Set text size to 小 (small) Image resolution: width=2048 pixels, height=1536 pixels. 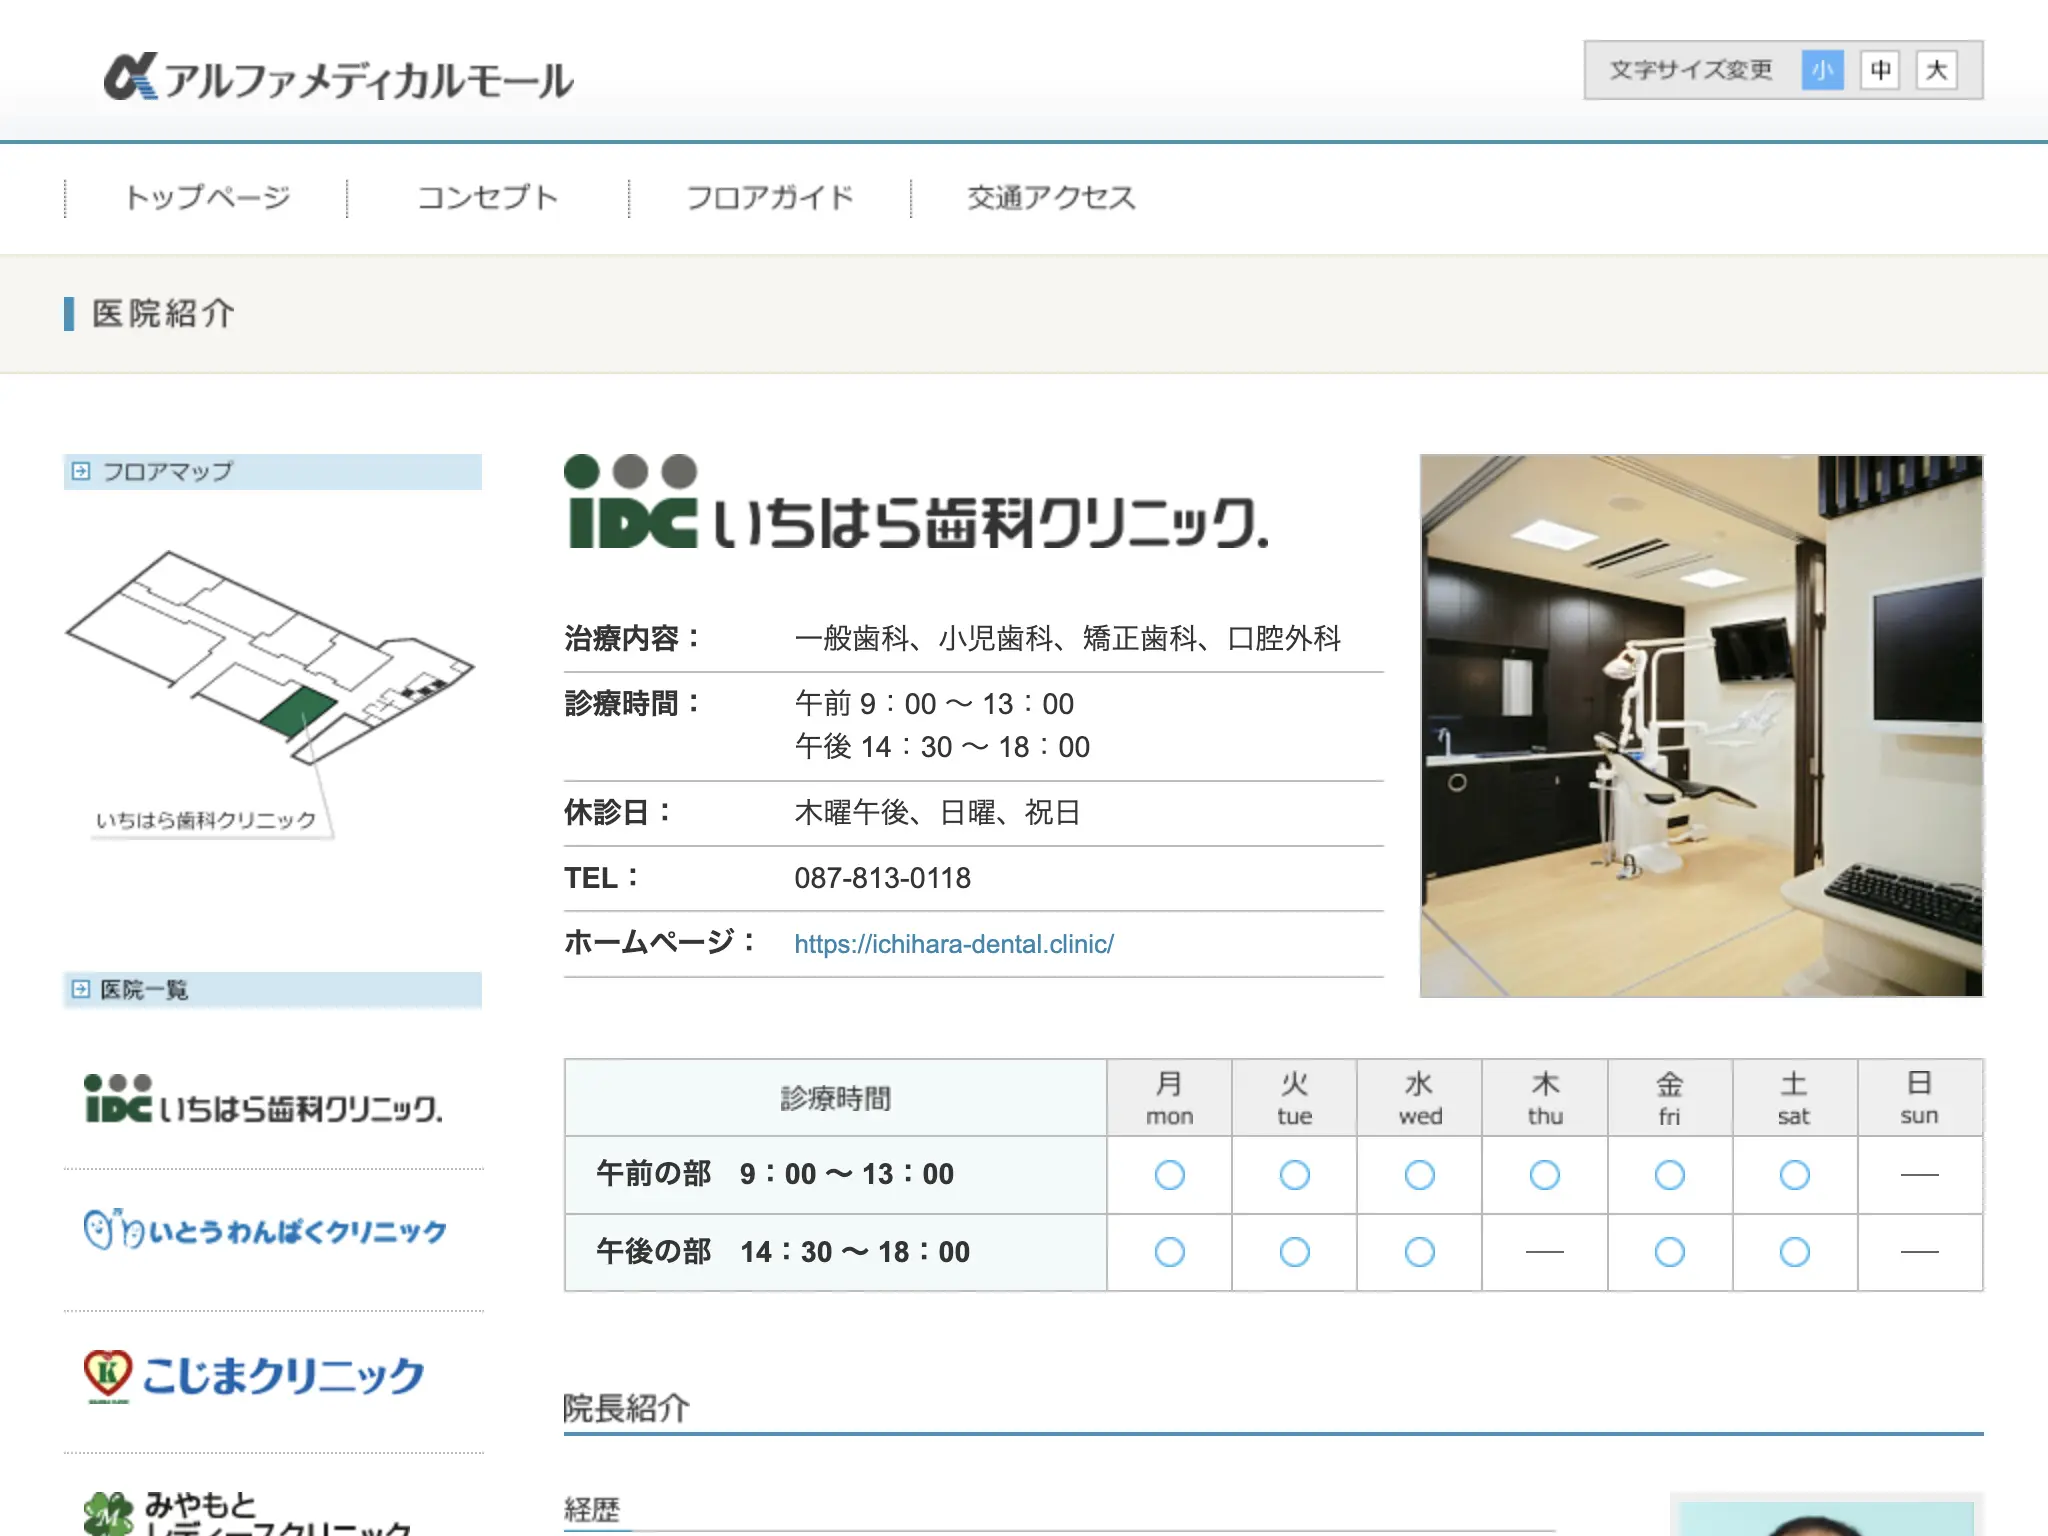point(1822,70)
